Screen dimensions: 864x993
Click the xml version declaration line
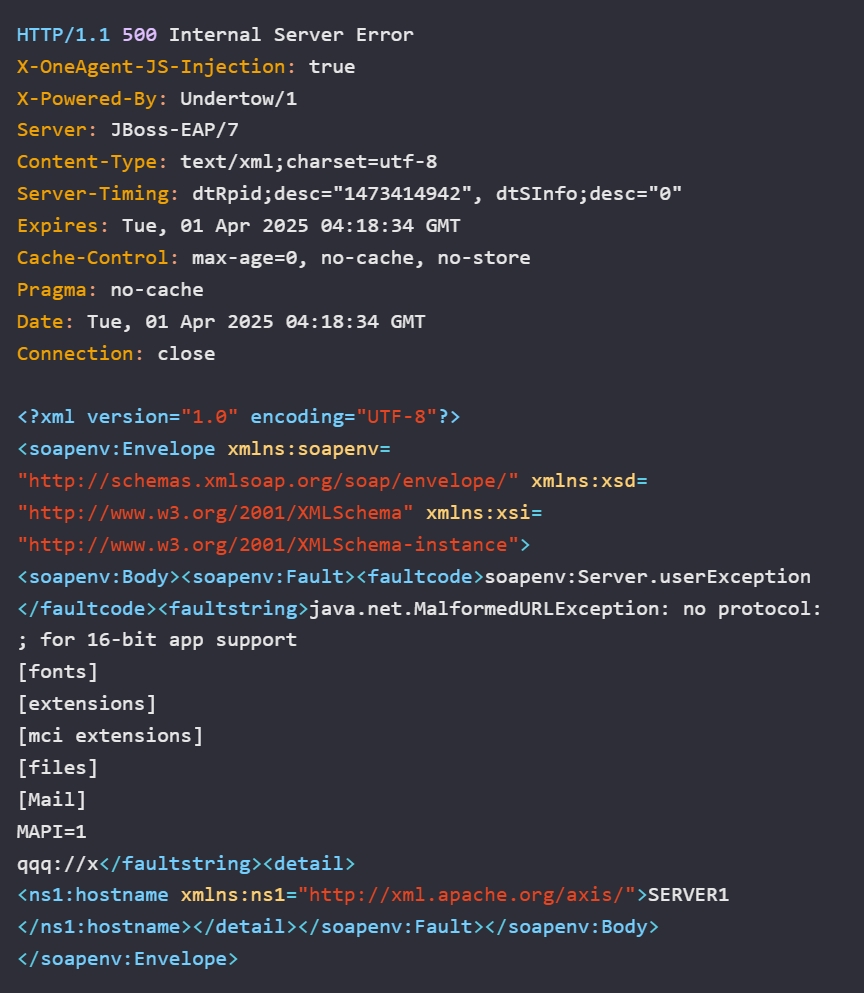click(x=238, y=417)
